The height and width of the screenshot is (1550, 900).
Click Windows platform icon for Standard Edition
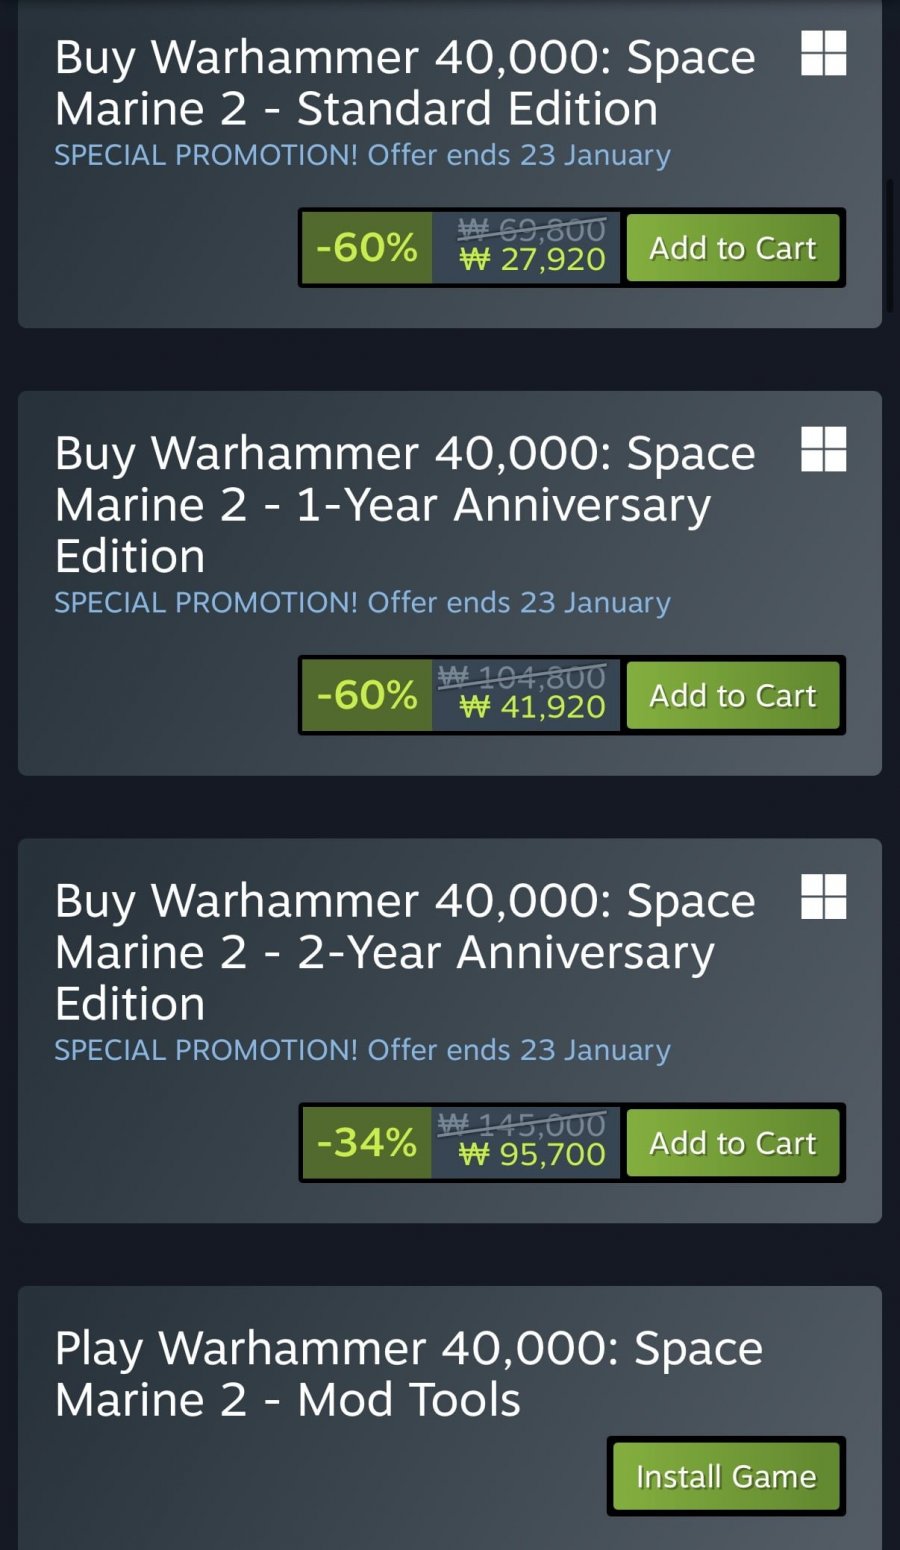pos(823,53)
